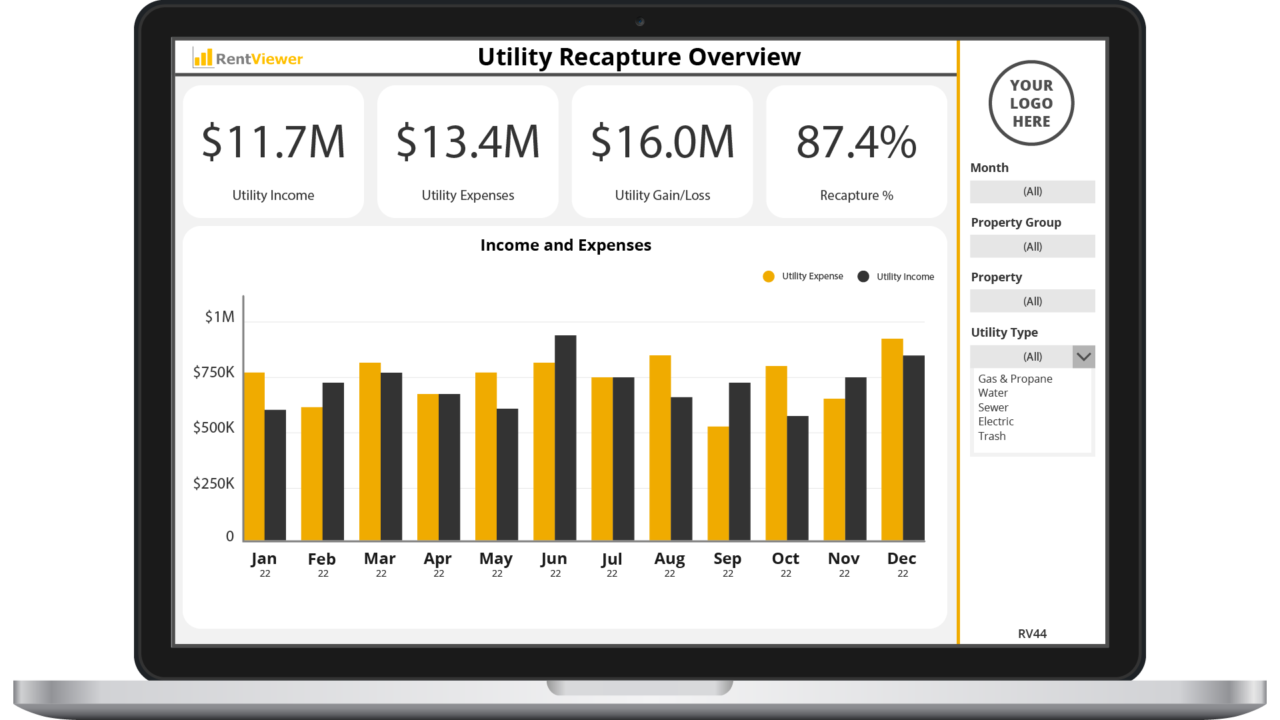Click the dark Utility Income legend dot
Screen dimensions: 1280x720
[865, 276]
